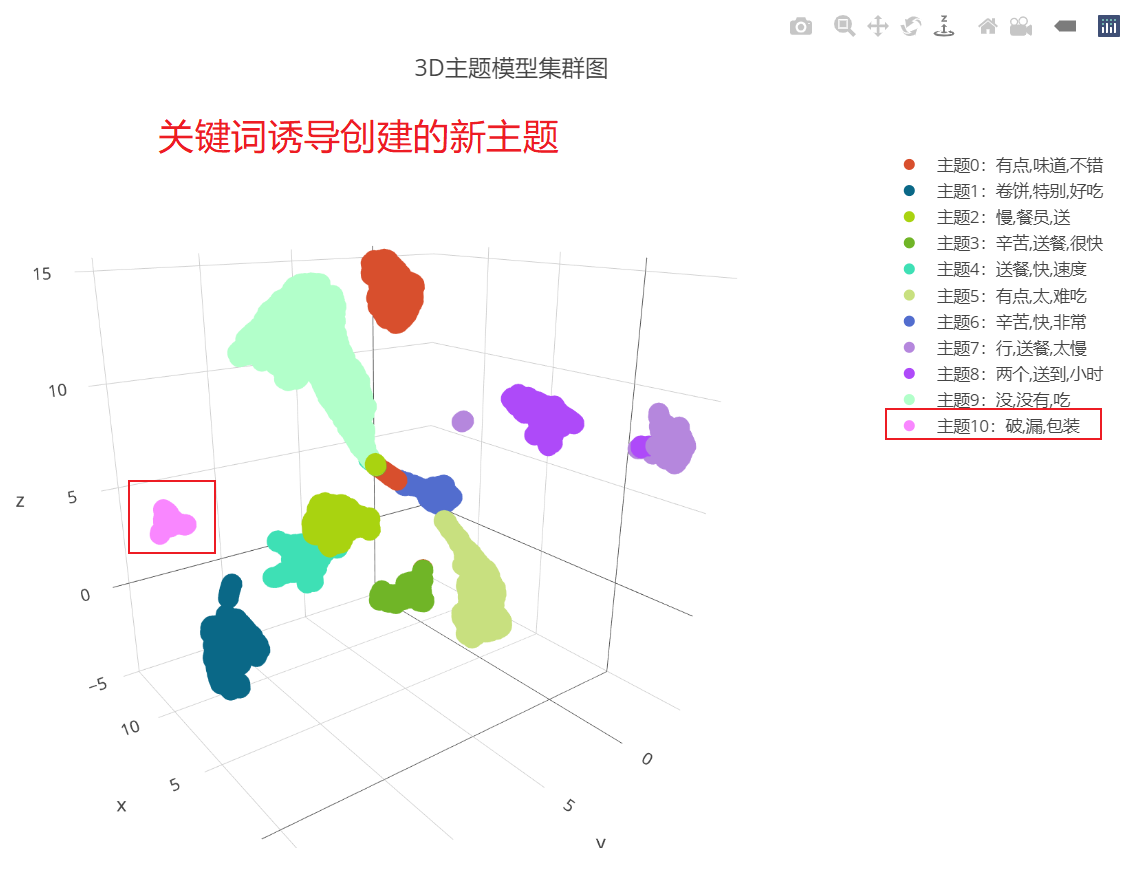Select the Pan tool in the modebar
1126x877 pixels.
coord(878,27)
